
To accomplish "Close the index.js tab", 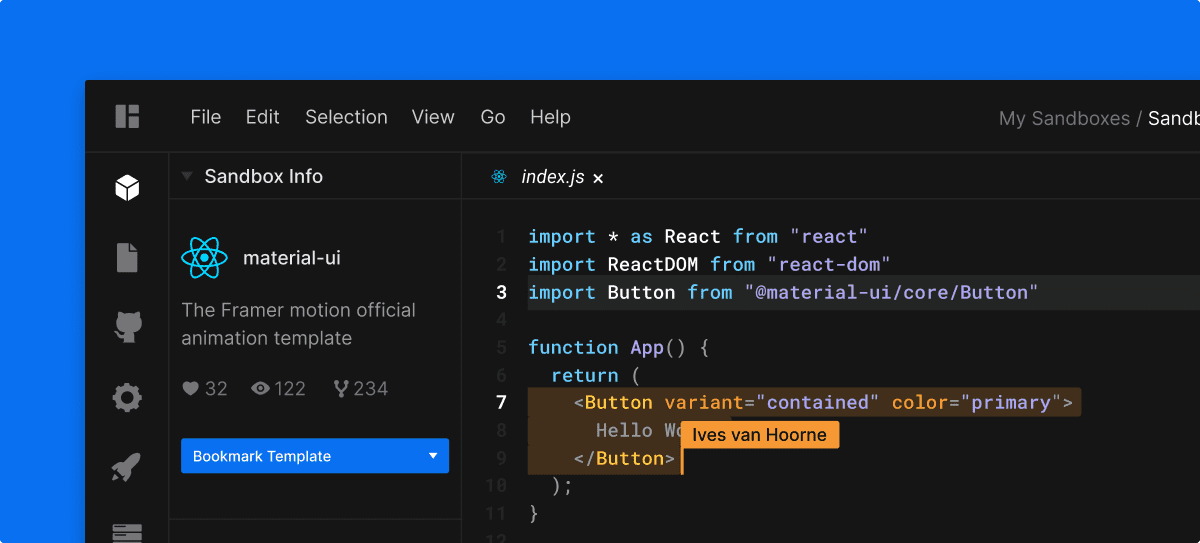I will tap(598, 178).
